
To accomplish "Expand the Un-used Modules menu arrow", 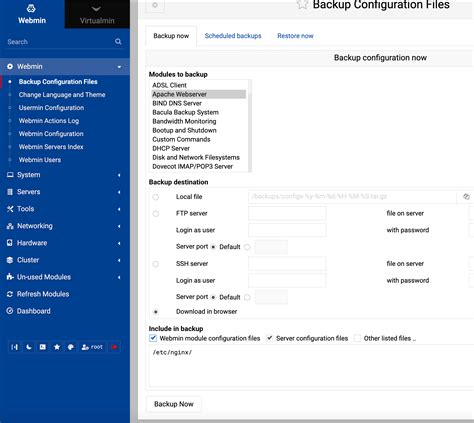I will tap(119, 277).
